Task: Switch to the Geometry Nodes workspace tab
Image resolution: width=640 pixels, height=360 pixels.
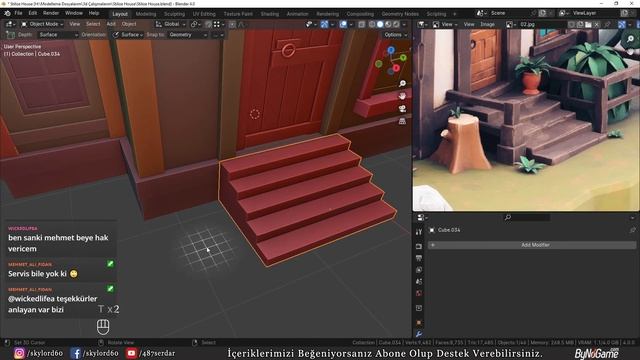Action: tap(400, 14)
